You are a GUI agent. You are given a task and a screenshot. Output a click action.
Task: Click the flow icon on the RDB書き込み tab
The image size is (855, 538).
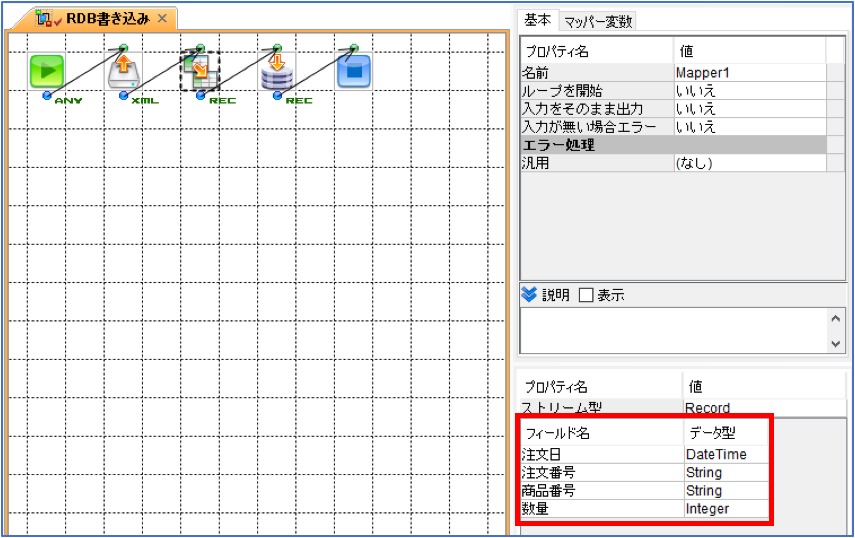tap(45, 19)
